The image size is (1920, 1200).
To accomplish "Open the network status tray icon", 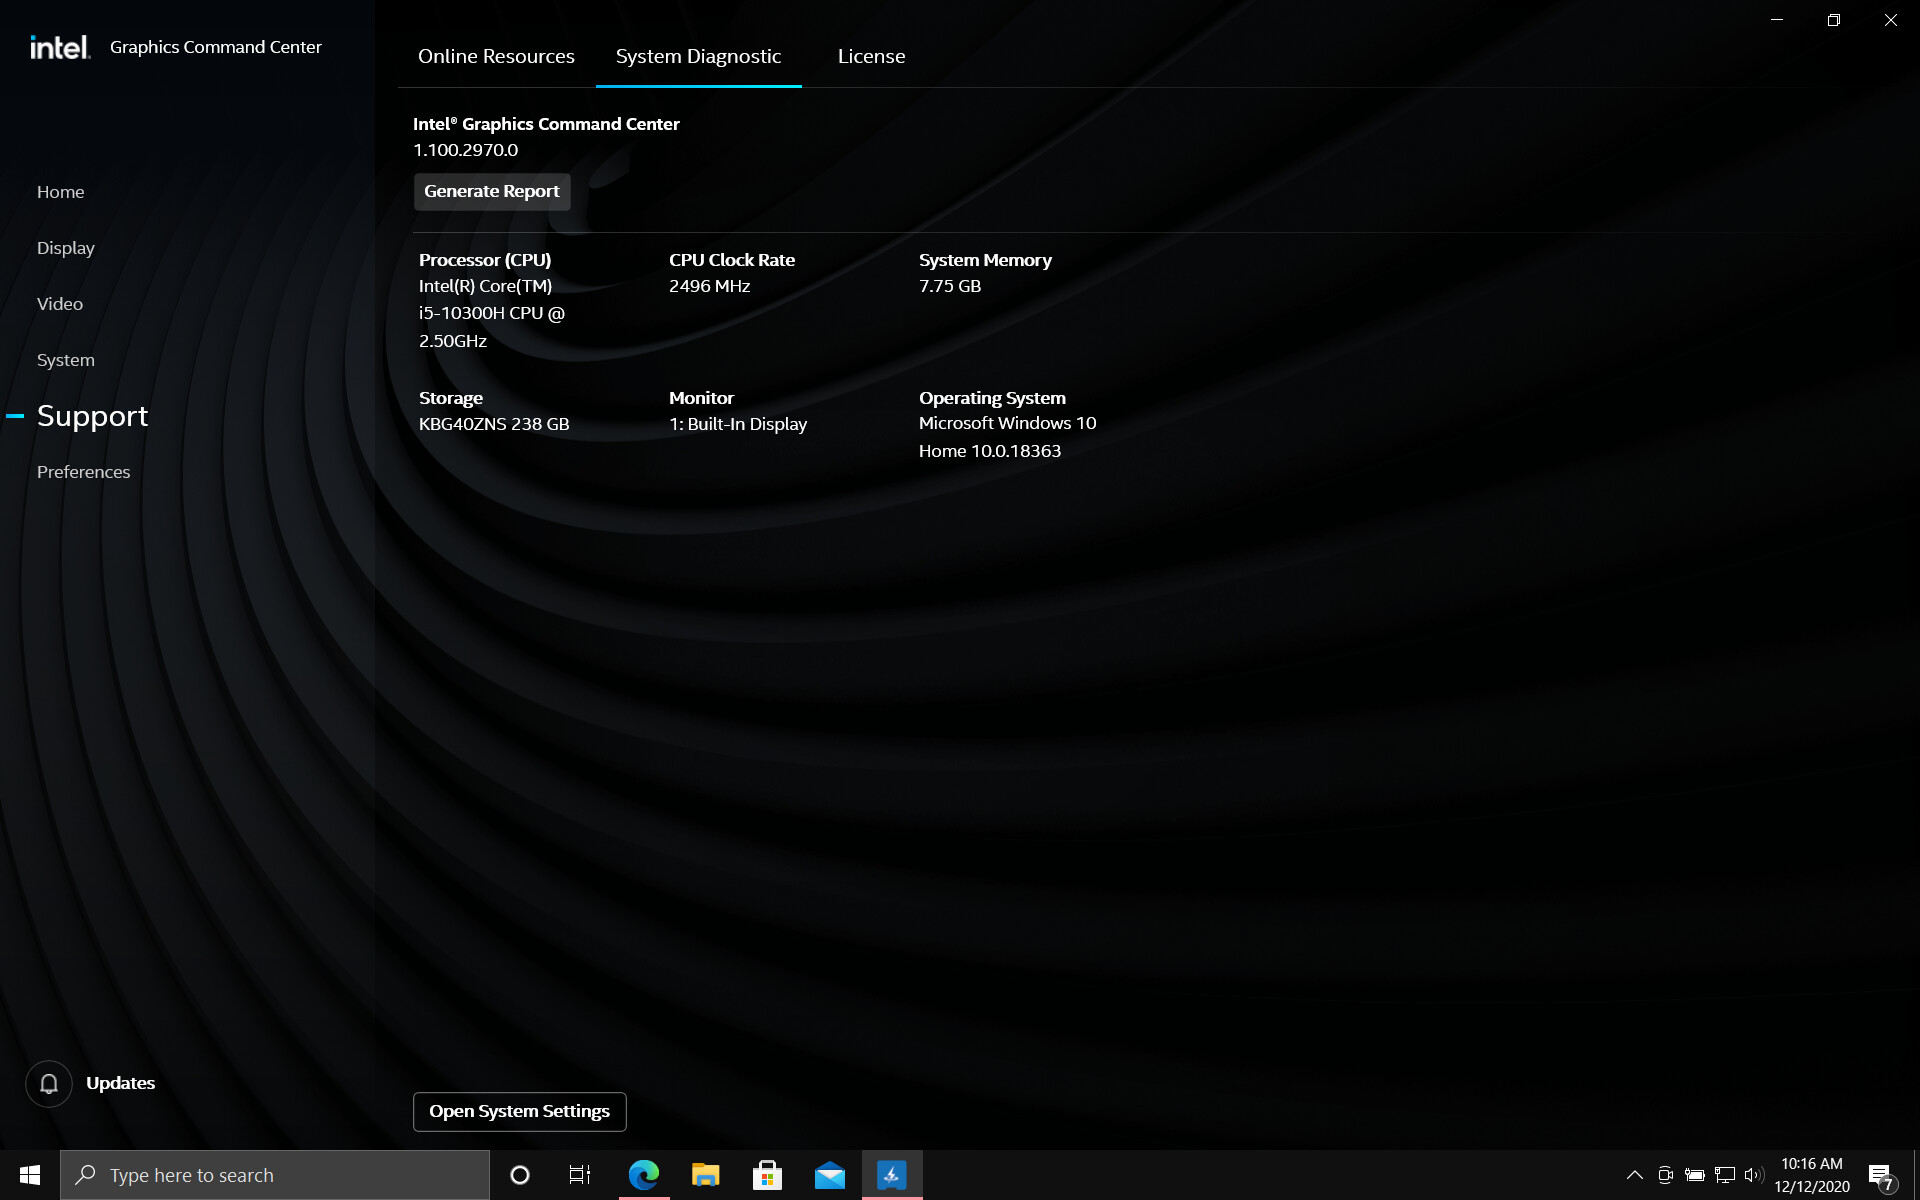I will tap(1725, 1175).
